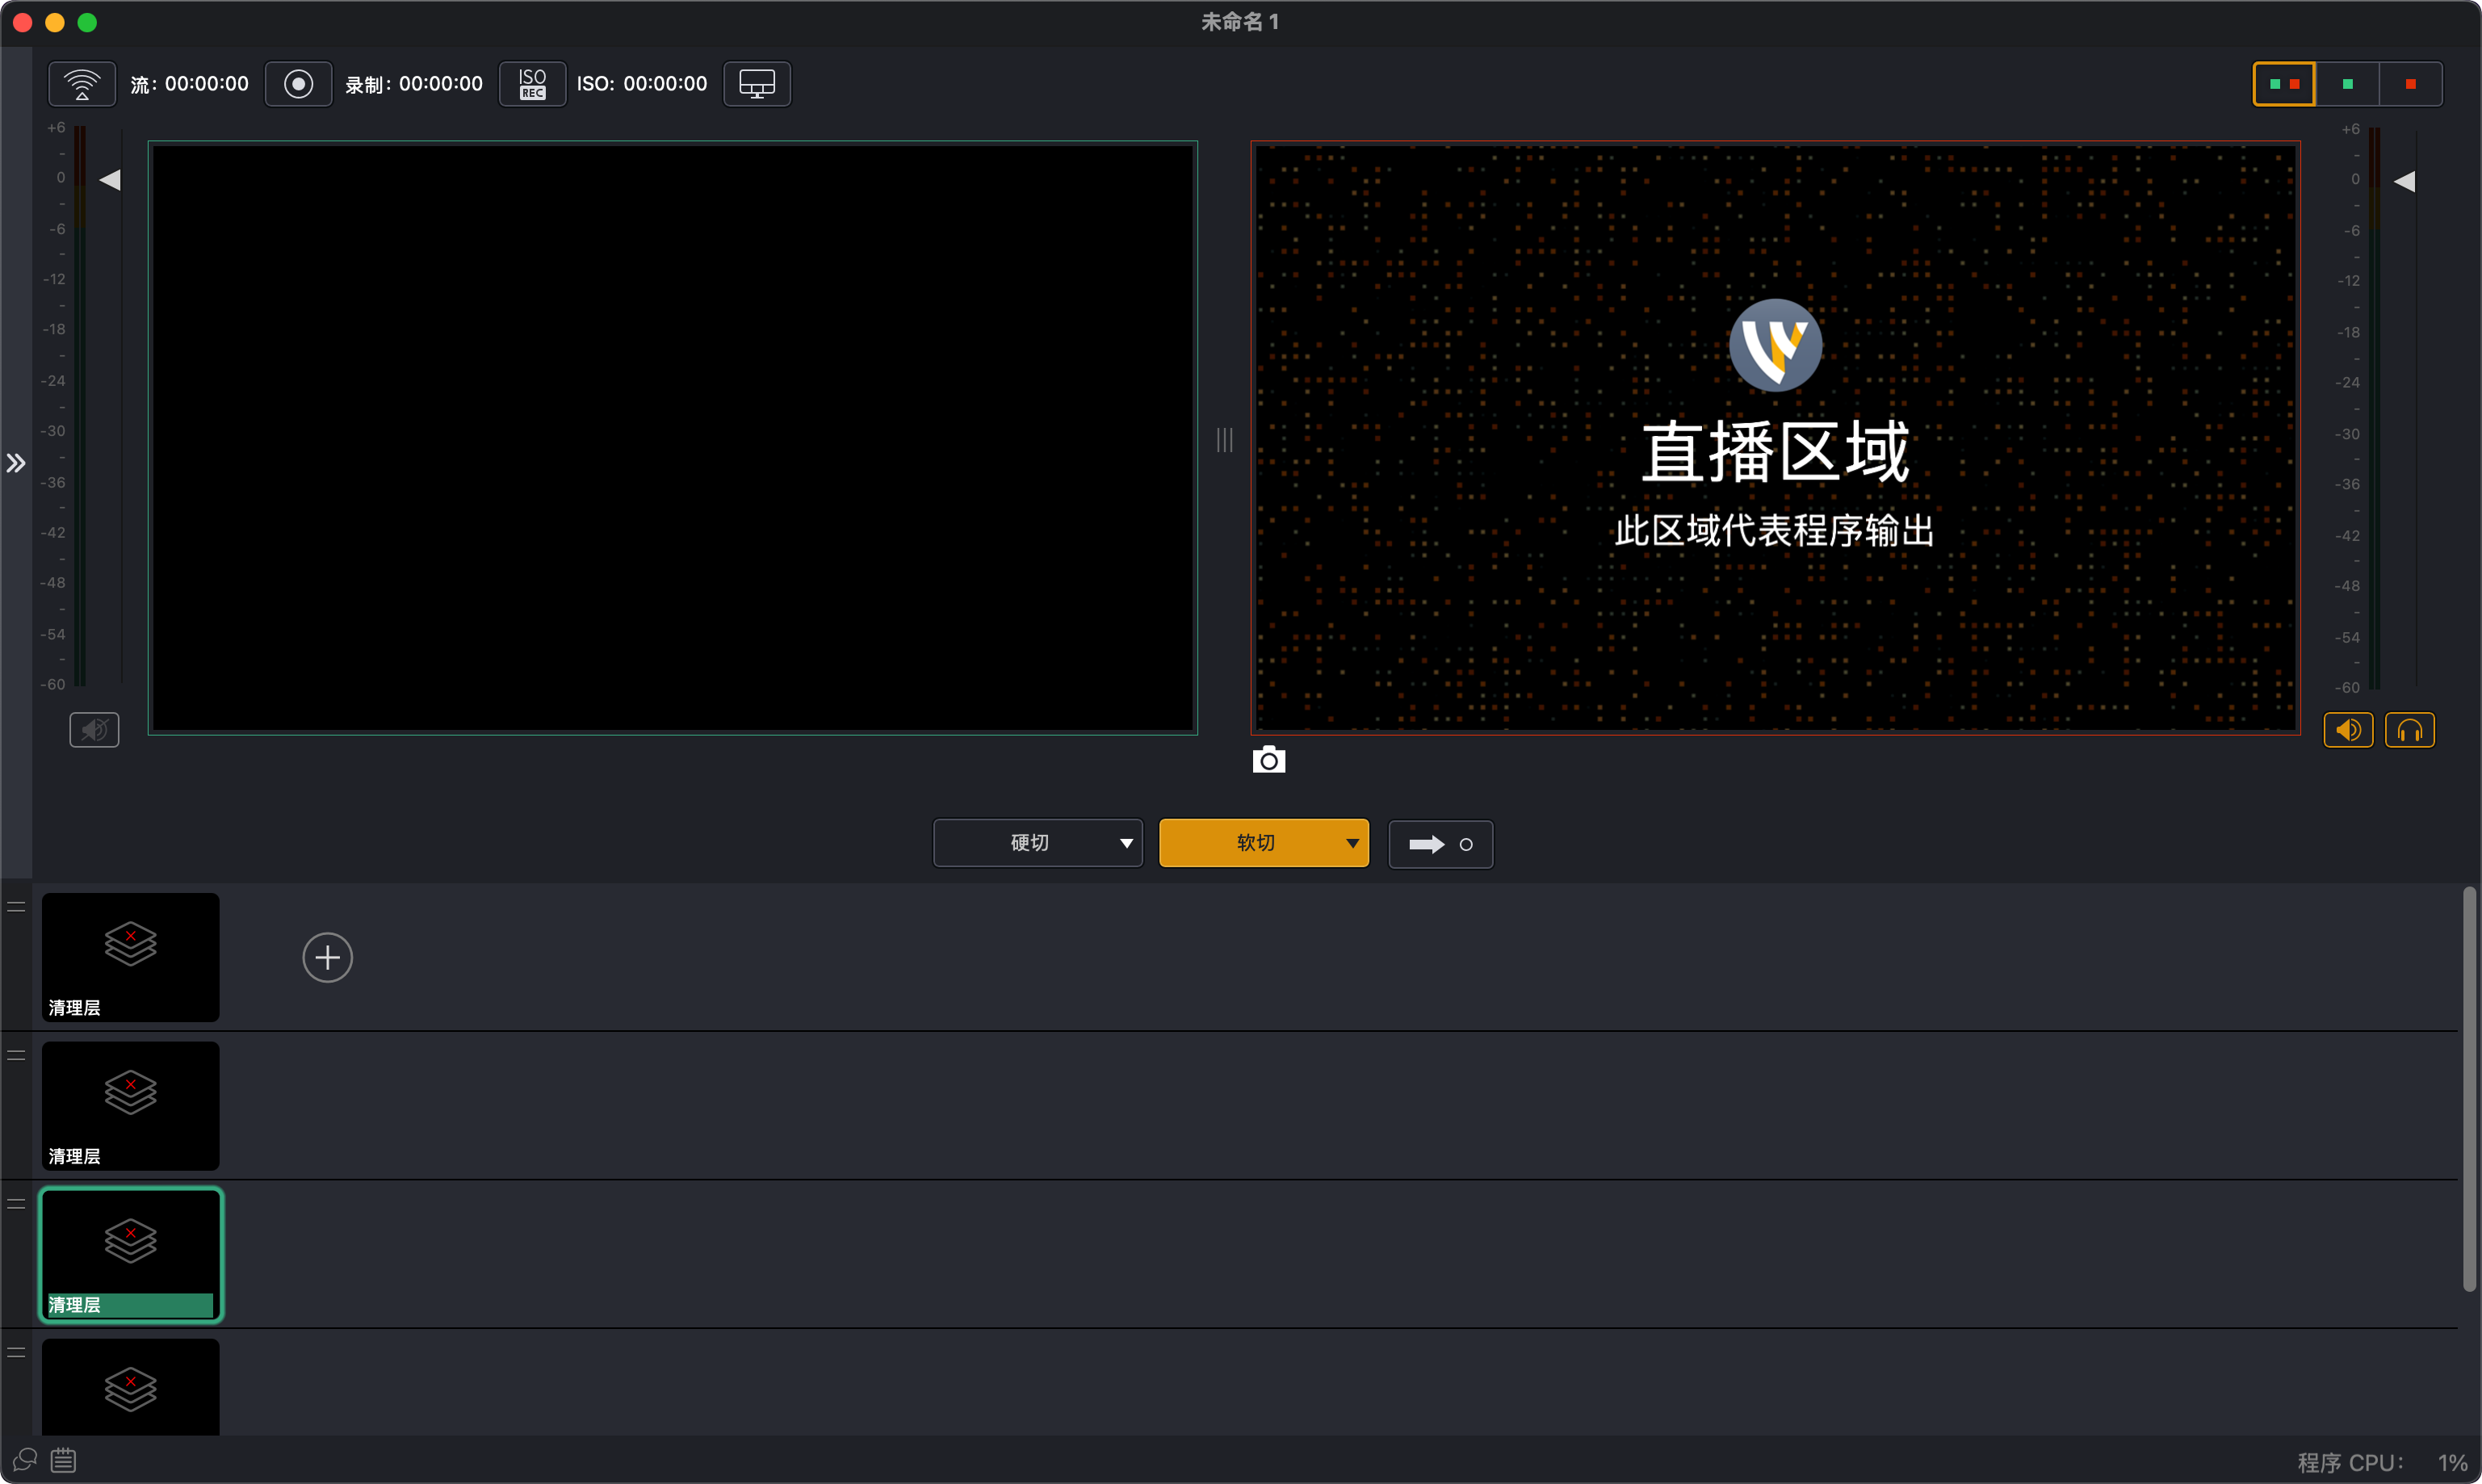Click the chat bubble icon in status bar
2482x1484 pixels.
pyautogui.click(x=25, y=1460)
